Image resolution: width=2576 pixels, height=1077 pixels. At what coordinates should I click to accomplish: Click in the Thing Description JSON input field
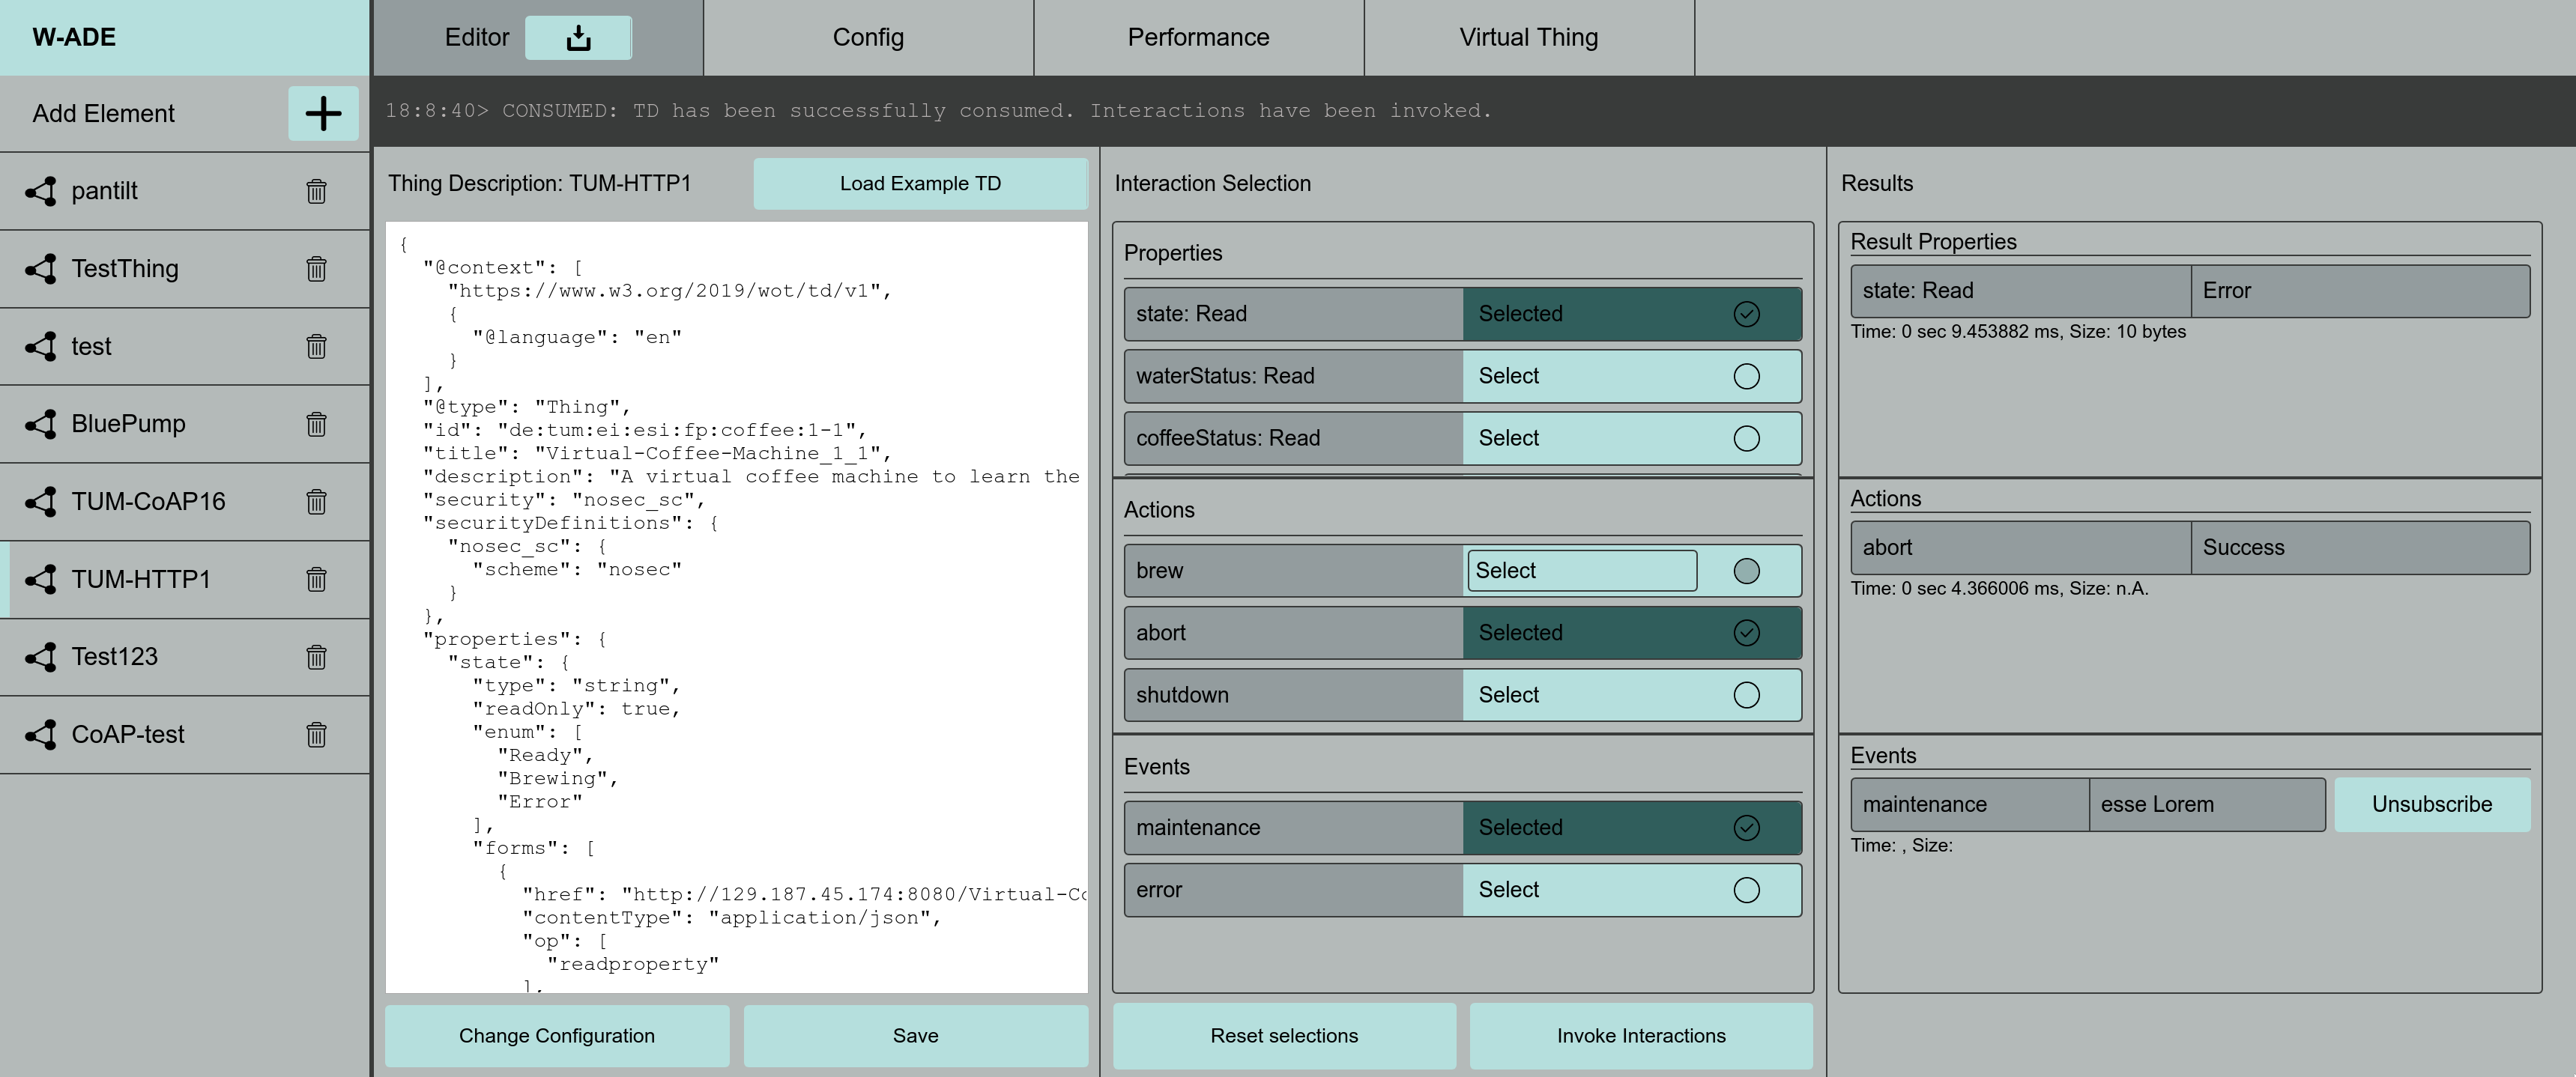[x=737, y=607]
